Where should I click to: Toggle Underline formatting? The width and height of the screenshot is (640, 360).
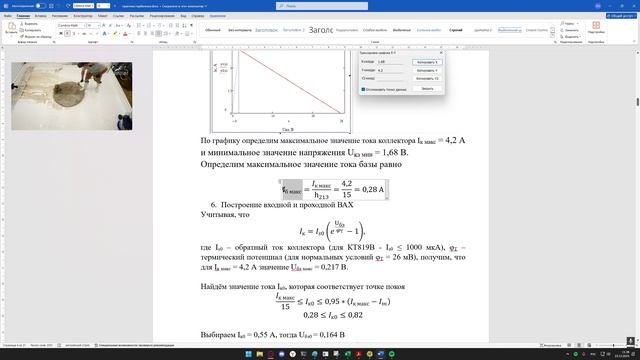[74, 33]
